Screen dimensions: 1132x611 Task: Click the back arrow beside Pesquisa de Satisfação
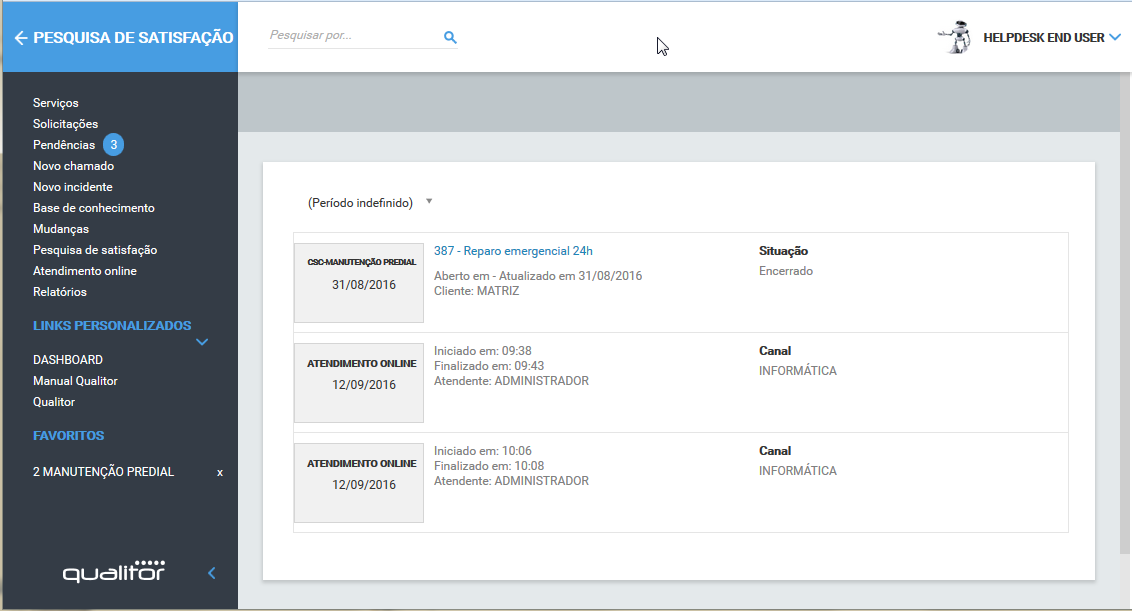20,38
